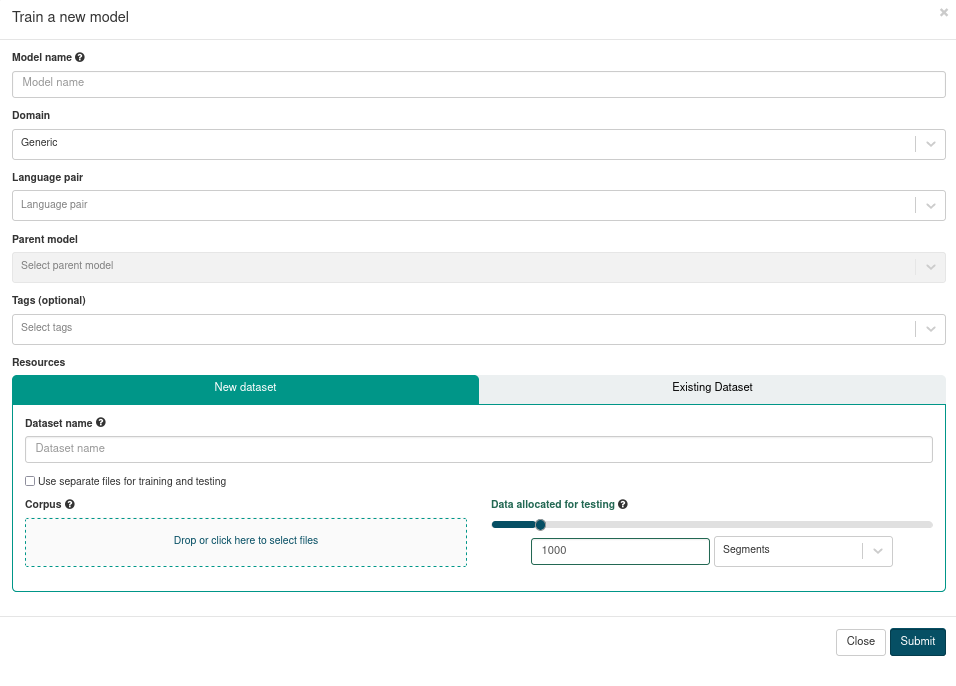Open the Language pair dropdown
Viewport: 956px width, 686px height.
pos(479,205)
